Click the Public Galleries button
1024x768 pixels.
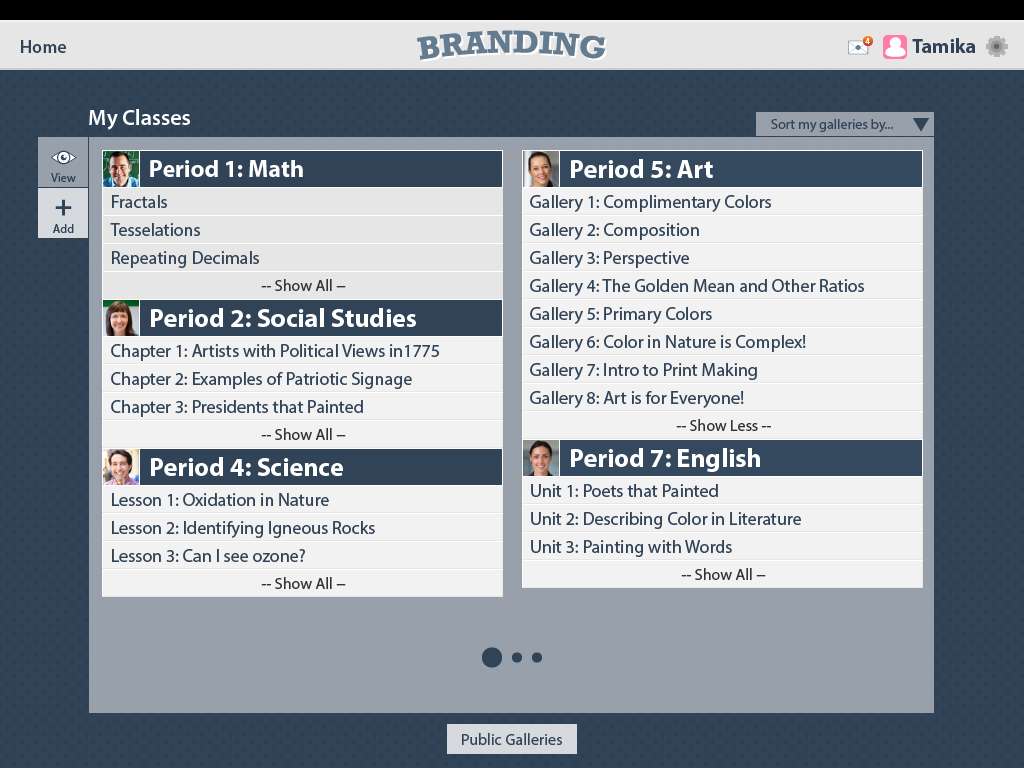click(512, 739)
